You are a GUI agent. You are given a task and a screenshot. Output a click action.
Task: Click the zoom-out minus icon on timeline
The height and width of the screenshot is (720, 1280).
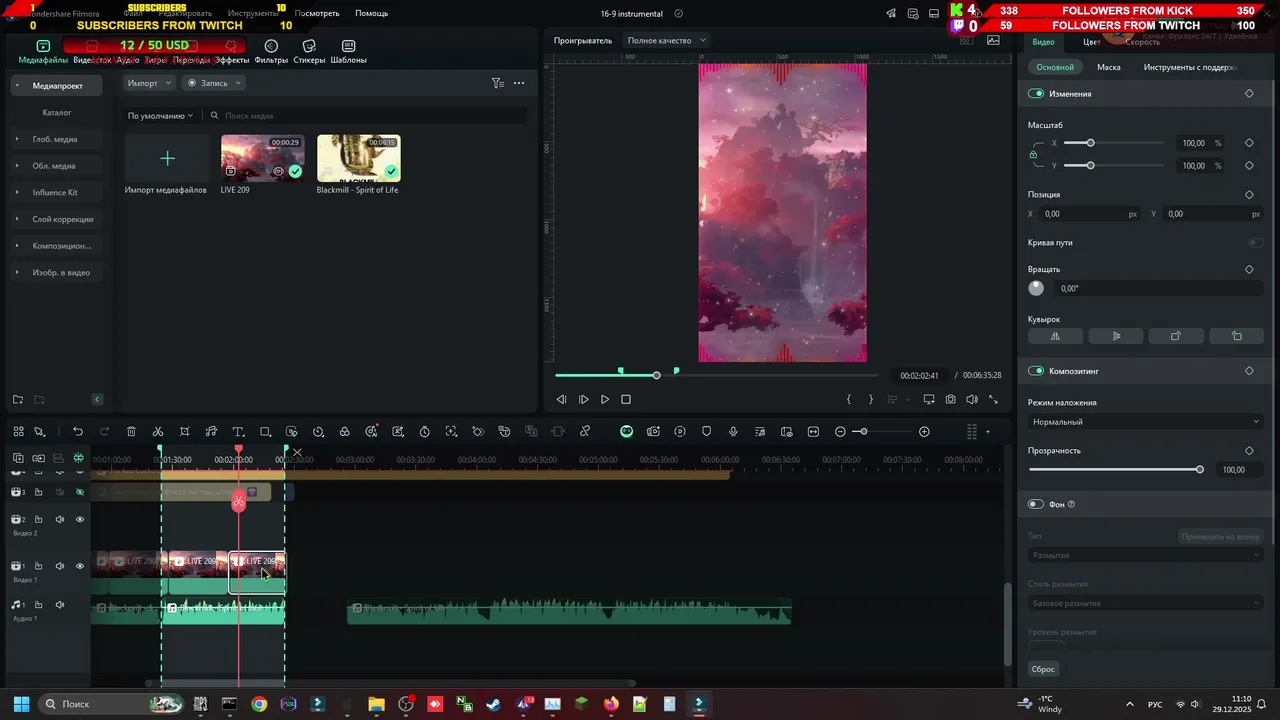coord(840,432)
